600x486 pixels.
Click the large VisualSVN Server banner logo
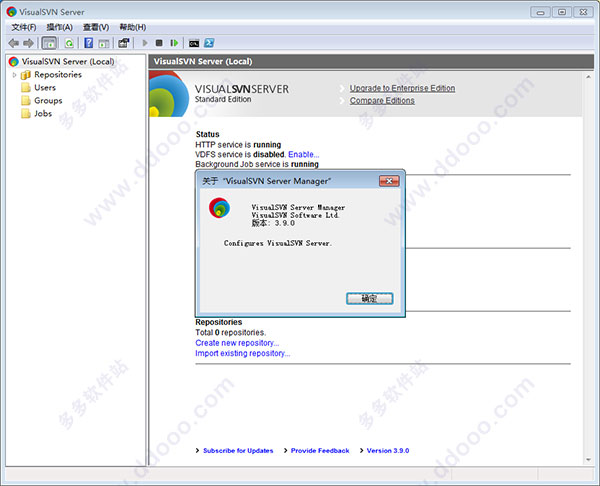pos(169,94)
